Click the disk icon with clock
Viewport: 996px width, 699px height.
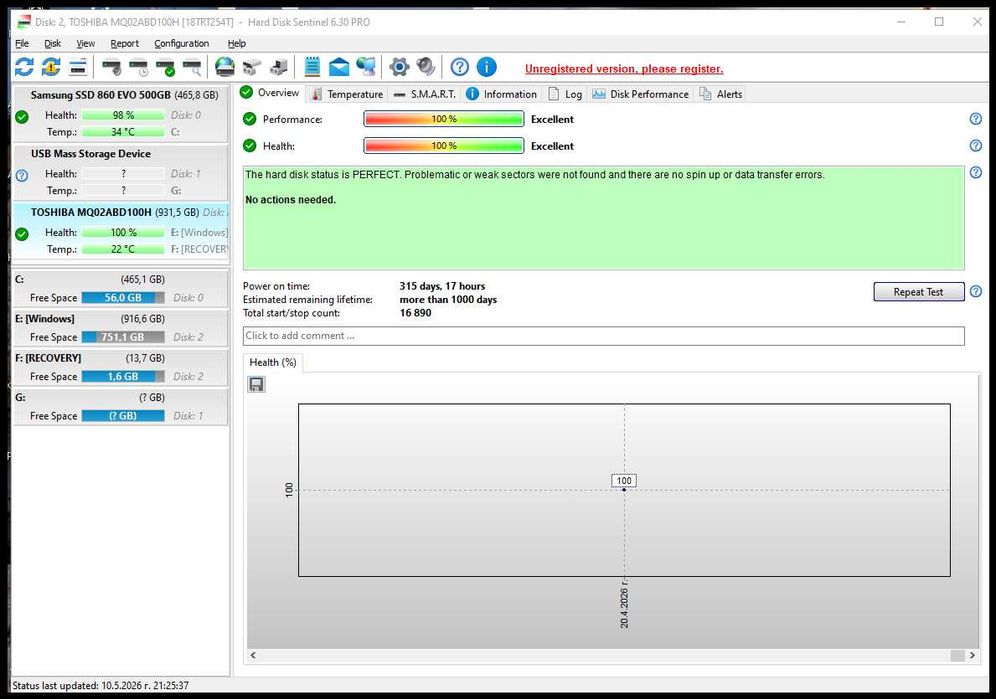coord(138,67)
